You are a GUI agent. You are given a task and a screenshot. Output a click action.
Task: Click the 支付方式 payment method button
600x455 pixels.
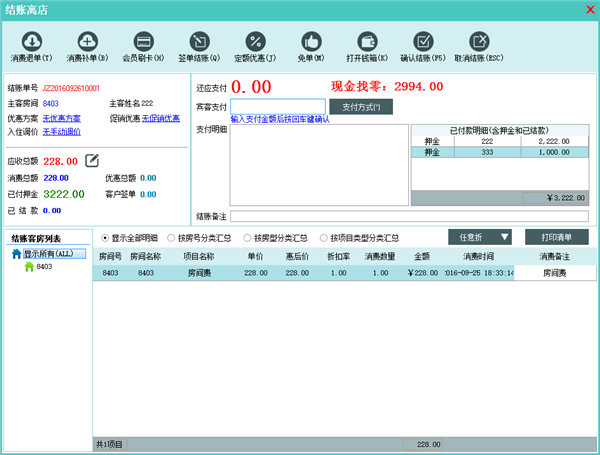point(361,106)
